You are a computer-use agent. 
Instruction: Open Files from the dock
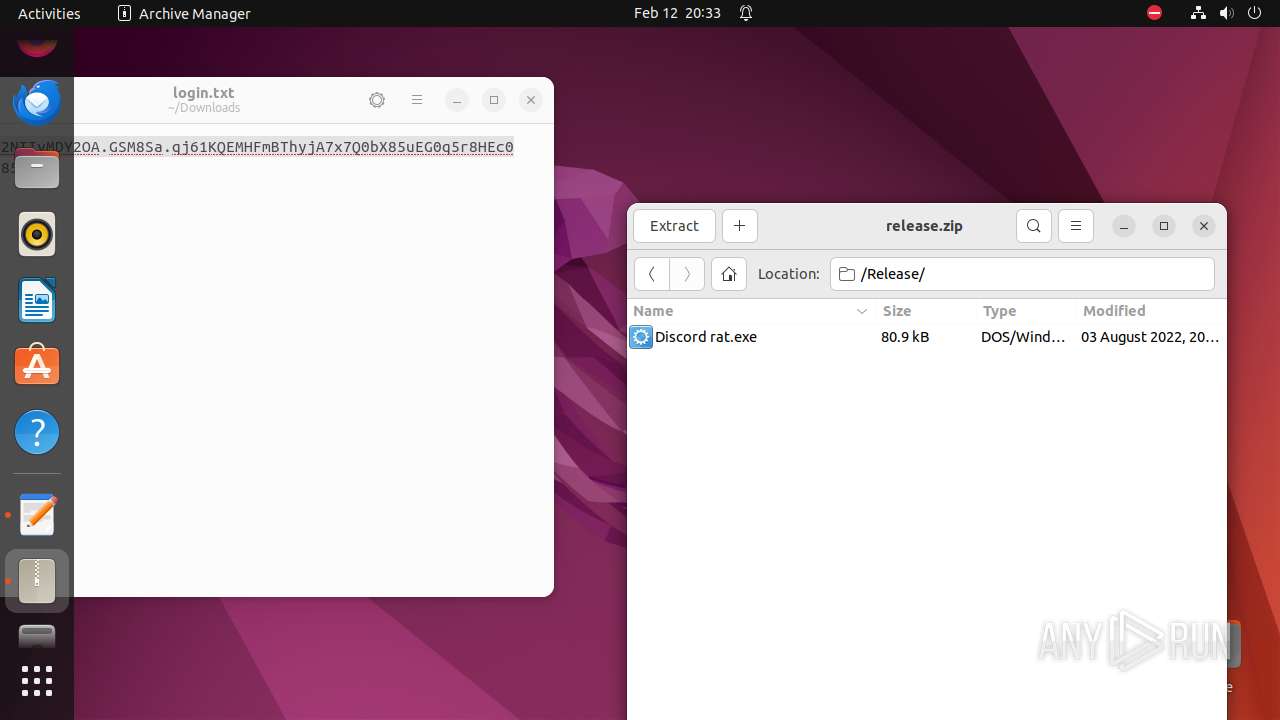click(x=37, y=168)
